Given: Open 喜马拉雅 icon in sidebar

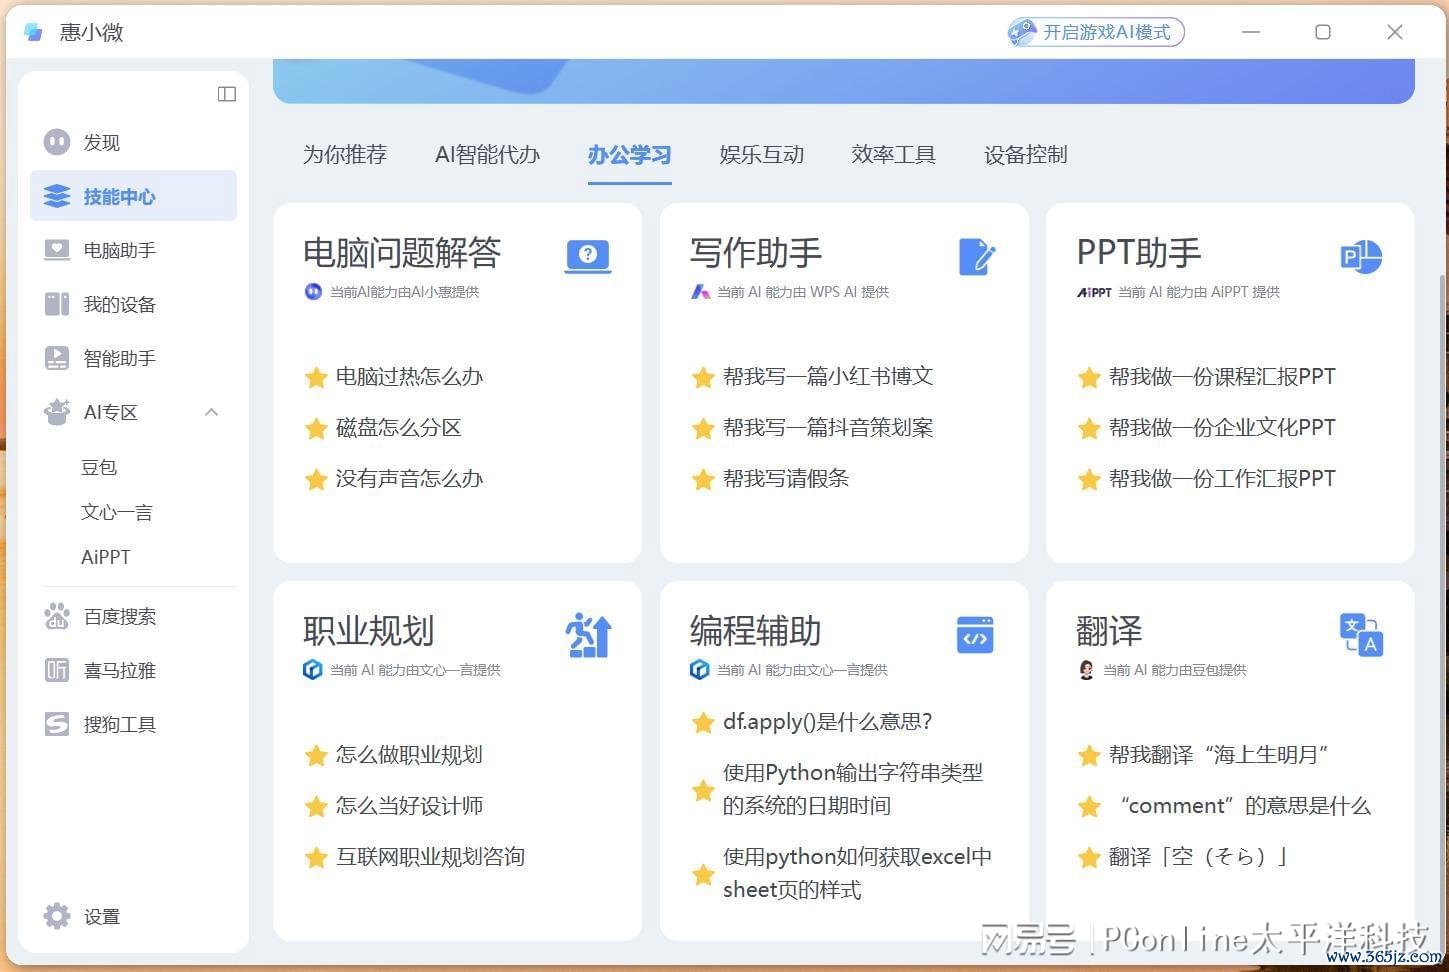Looking at the screenshot, I should (57, 670).
